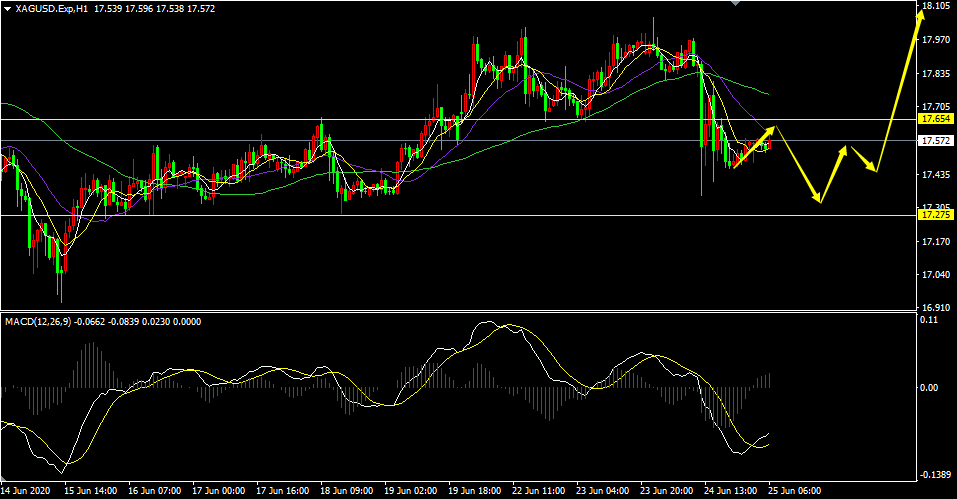Screen dimensions: 957x499
Task: Click the 0.11 value on MACD scale
Action: pyautogui.click(x=930, y=320)
